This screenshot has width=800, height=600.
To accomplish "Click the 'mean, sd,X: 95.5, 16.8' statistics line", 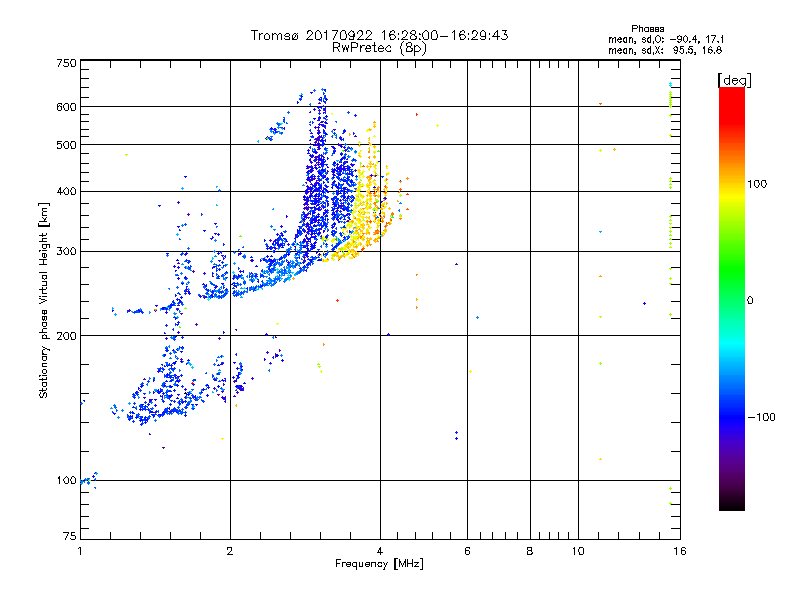I will (665, 50).
